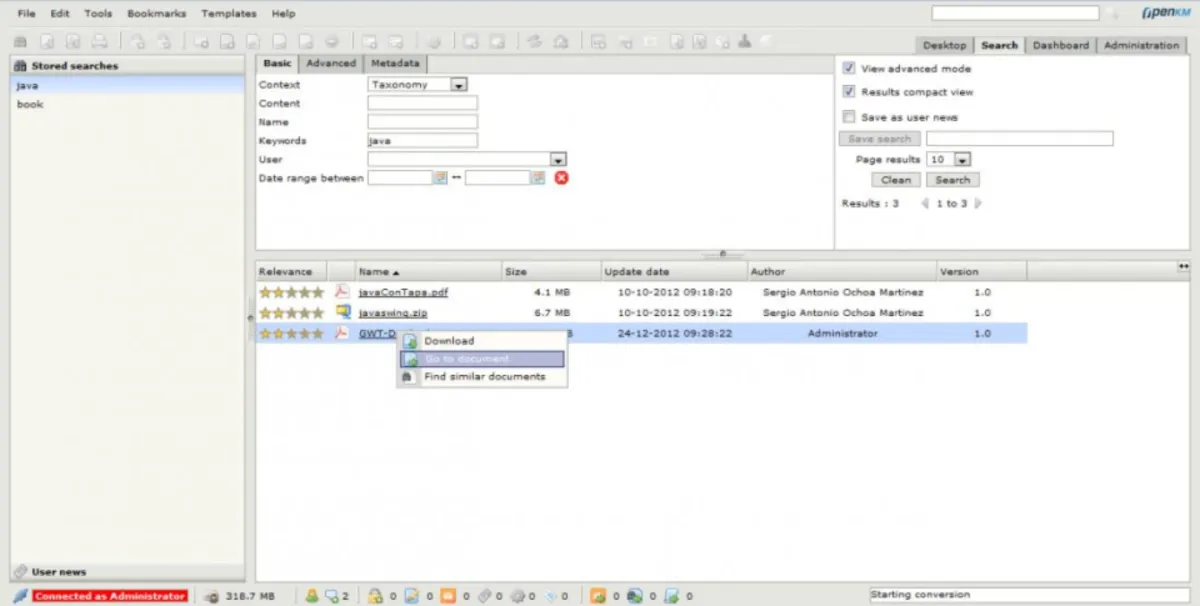Select the Advanced search tab
This screenshot has height=606, width=1200.
[330, 63]
